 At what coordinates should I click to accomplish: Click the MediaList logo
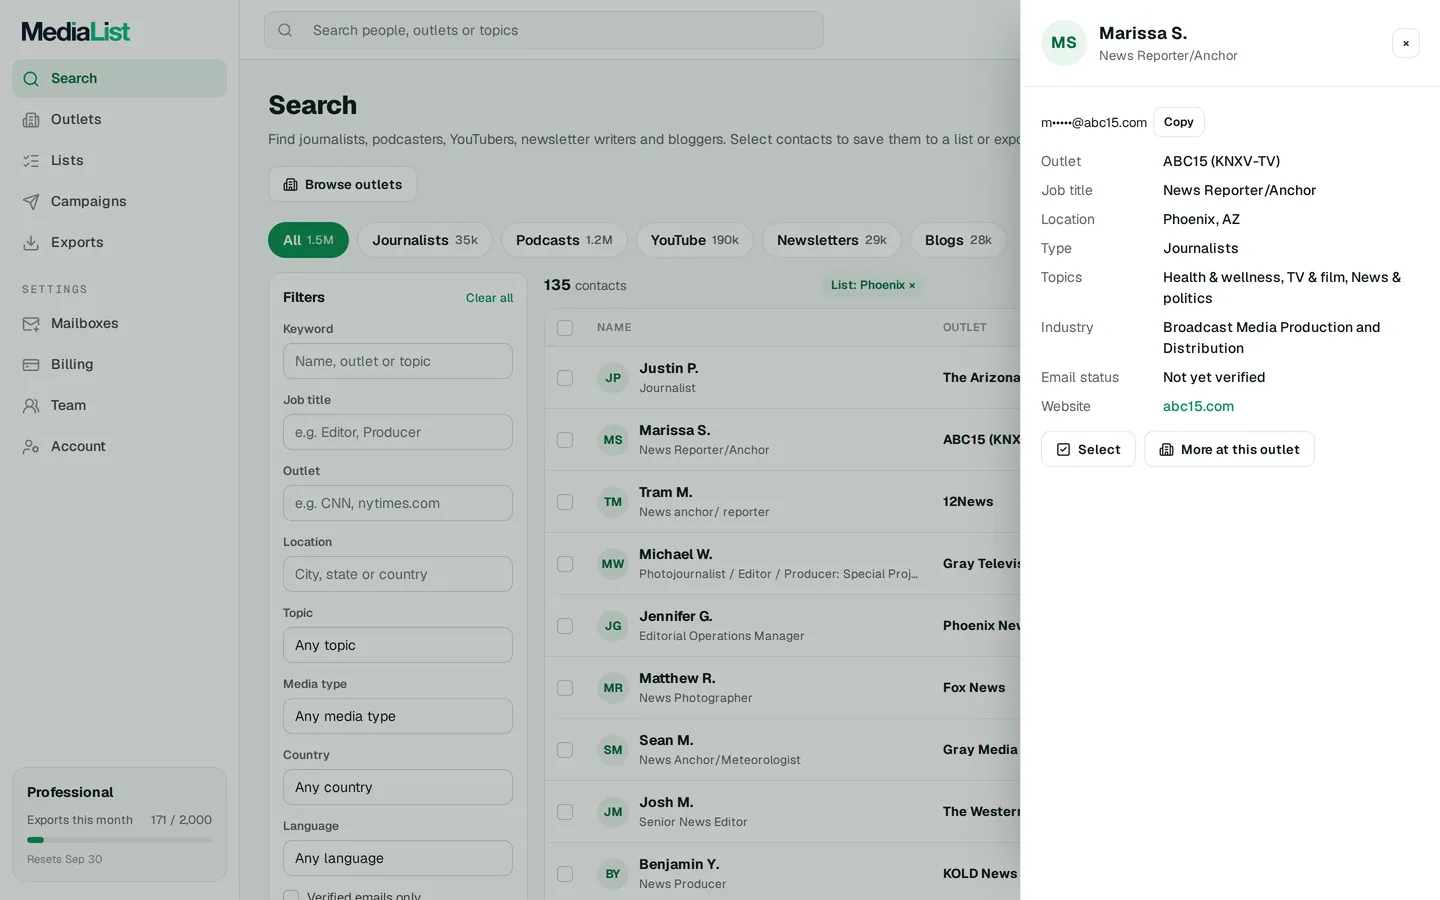76,32
